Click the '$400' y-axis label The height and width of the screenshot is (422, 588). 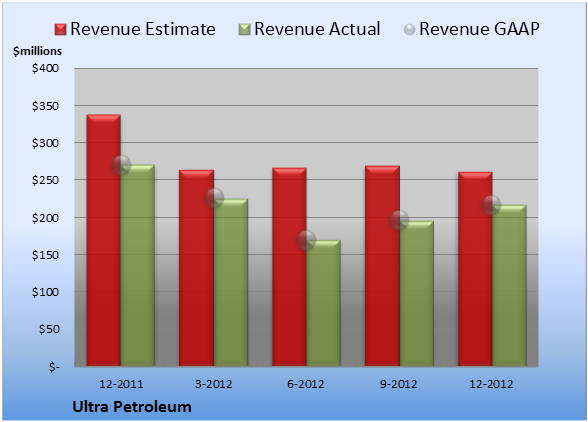pos(45,68)
